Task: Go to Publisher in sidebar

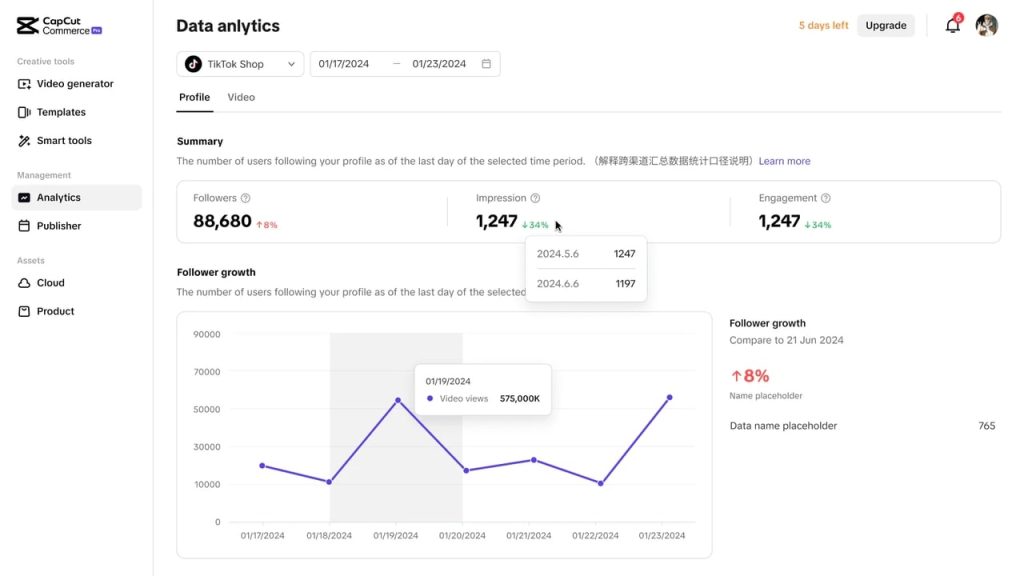Action: coord(59,226)
